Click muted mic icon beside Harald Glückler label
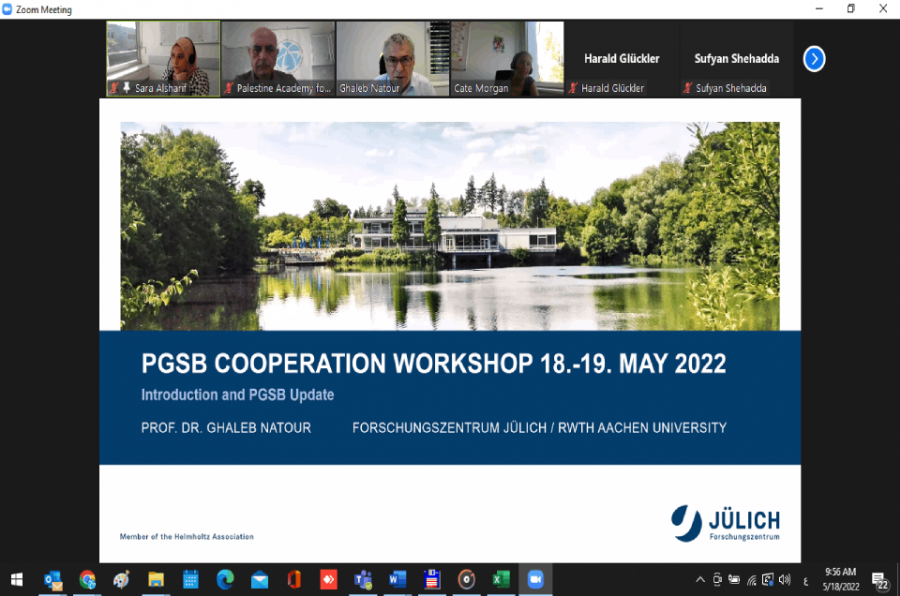Viewport: 900px width, 596px height. [573, 88]
